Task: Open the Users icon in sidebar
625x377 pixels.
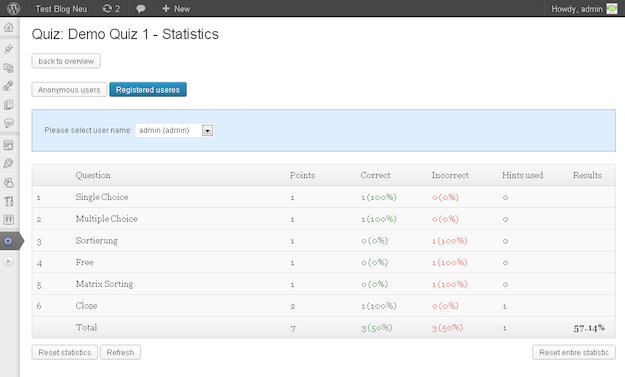Action: click(9, 183)
